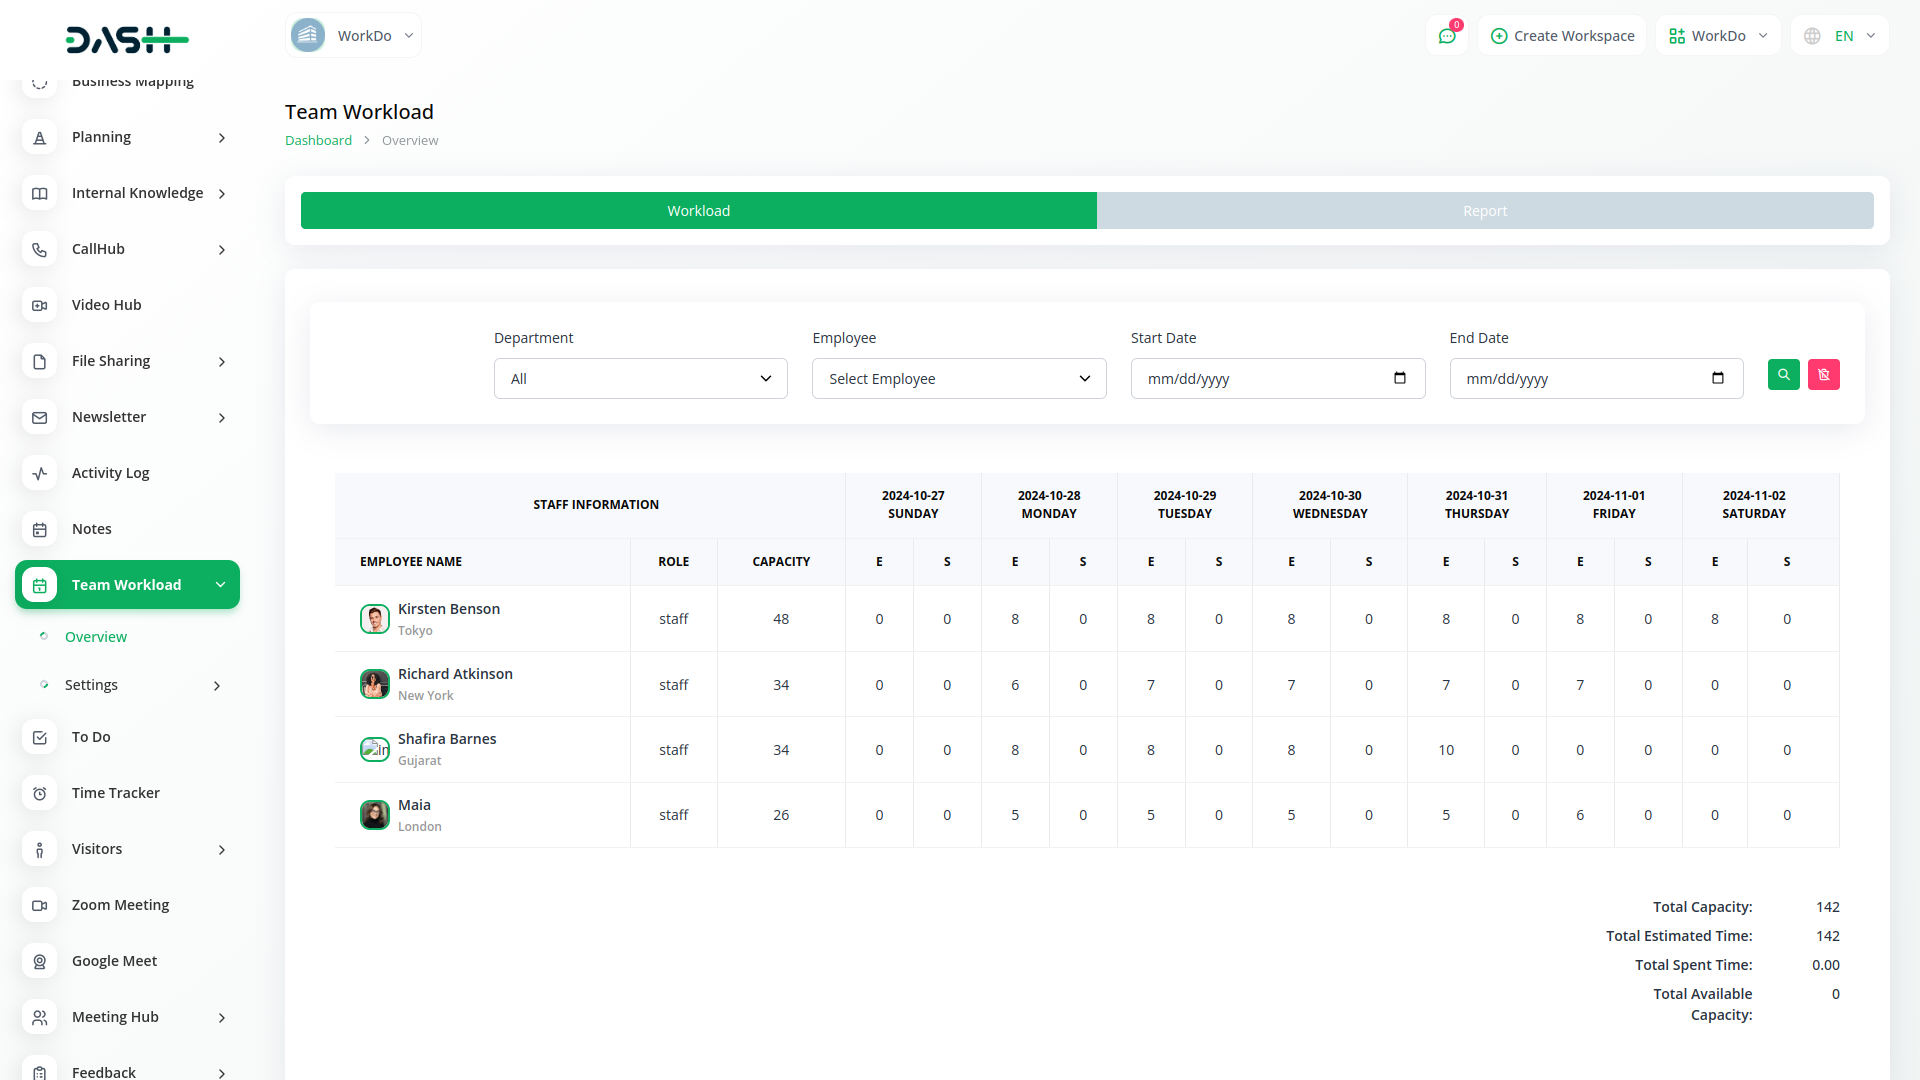Open Settings under Team Workload

[92, 685]
